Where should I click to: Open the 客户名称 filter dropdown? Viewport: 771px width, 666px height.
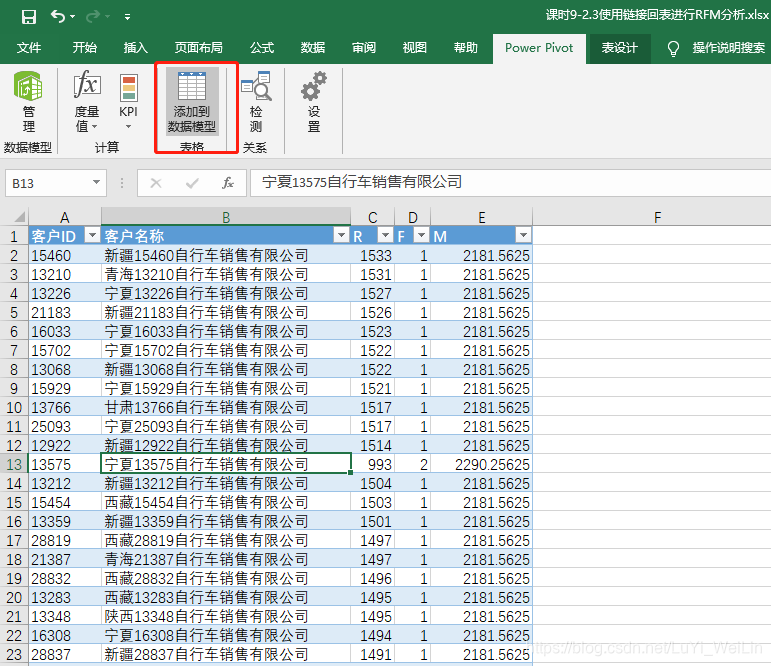click(x=341, y=236)
